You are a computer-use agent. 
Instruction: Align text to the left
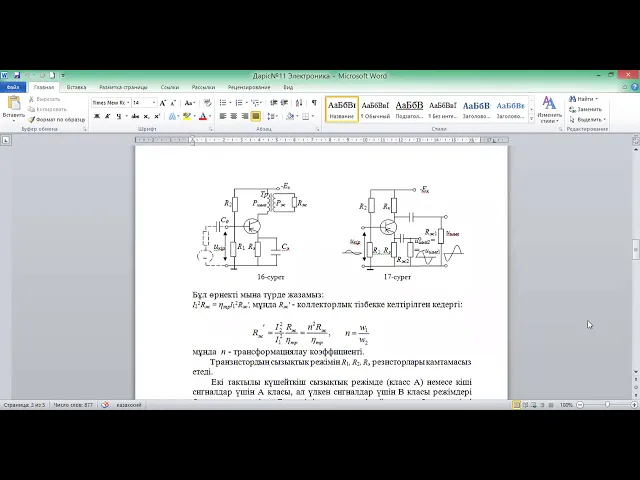click(223, 116)
